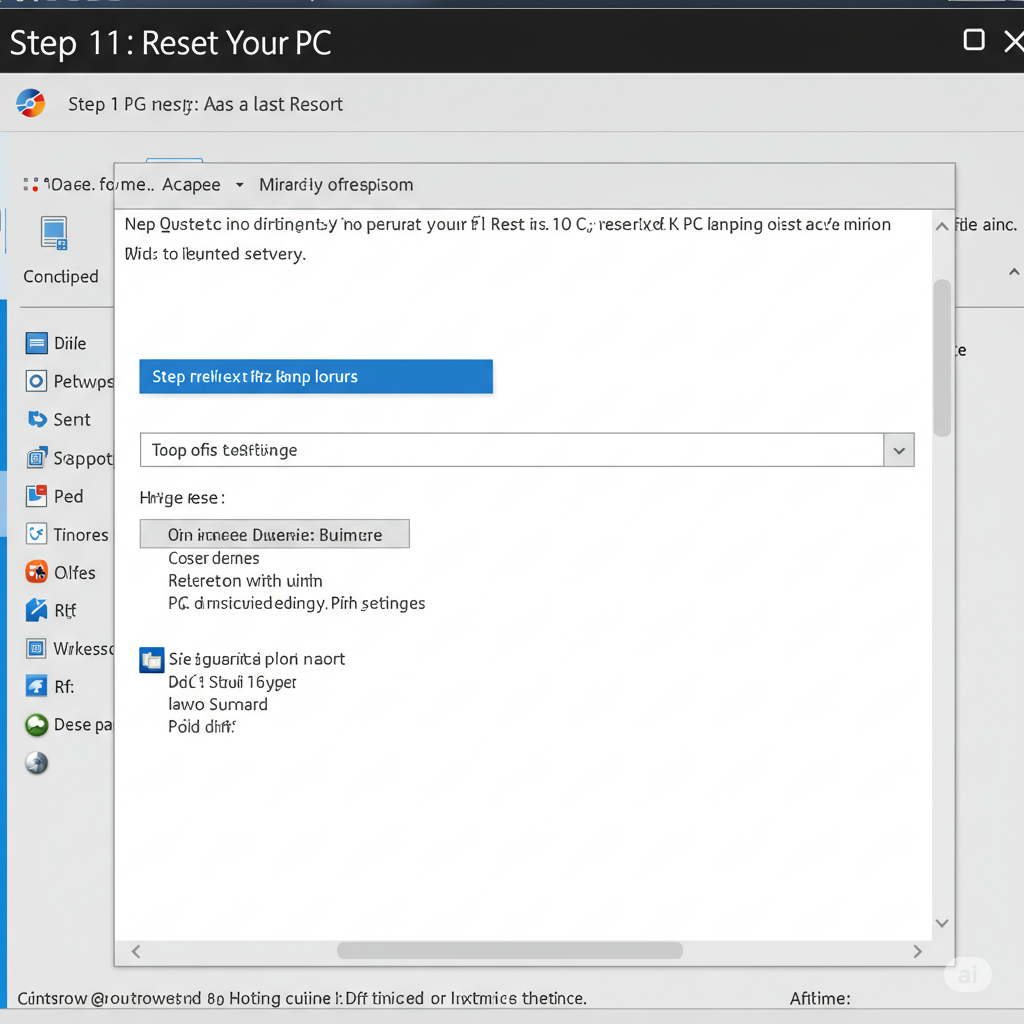This screenshot has width=1024, height=1024.
Task: Click the horizontal scrollbar thumb
Action: 509,951
